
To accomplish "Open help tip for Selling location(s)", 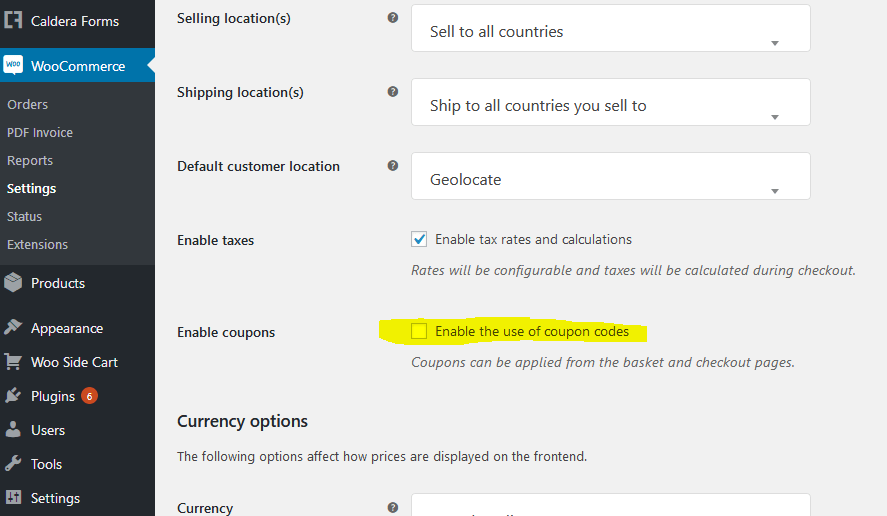I will pos(393,18).
